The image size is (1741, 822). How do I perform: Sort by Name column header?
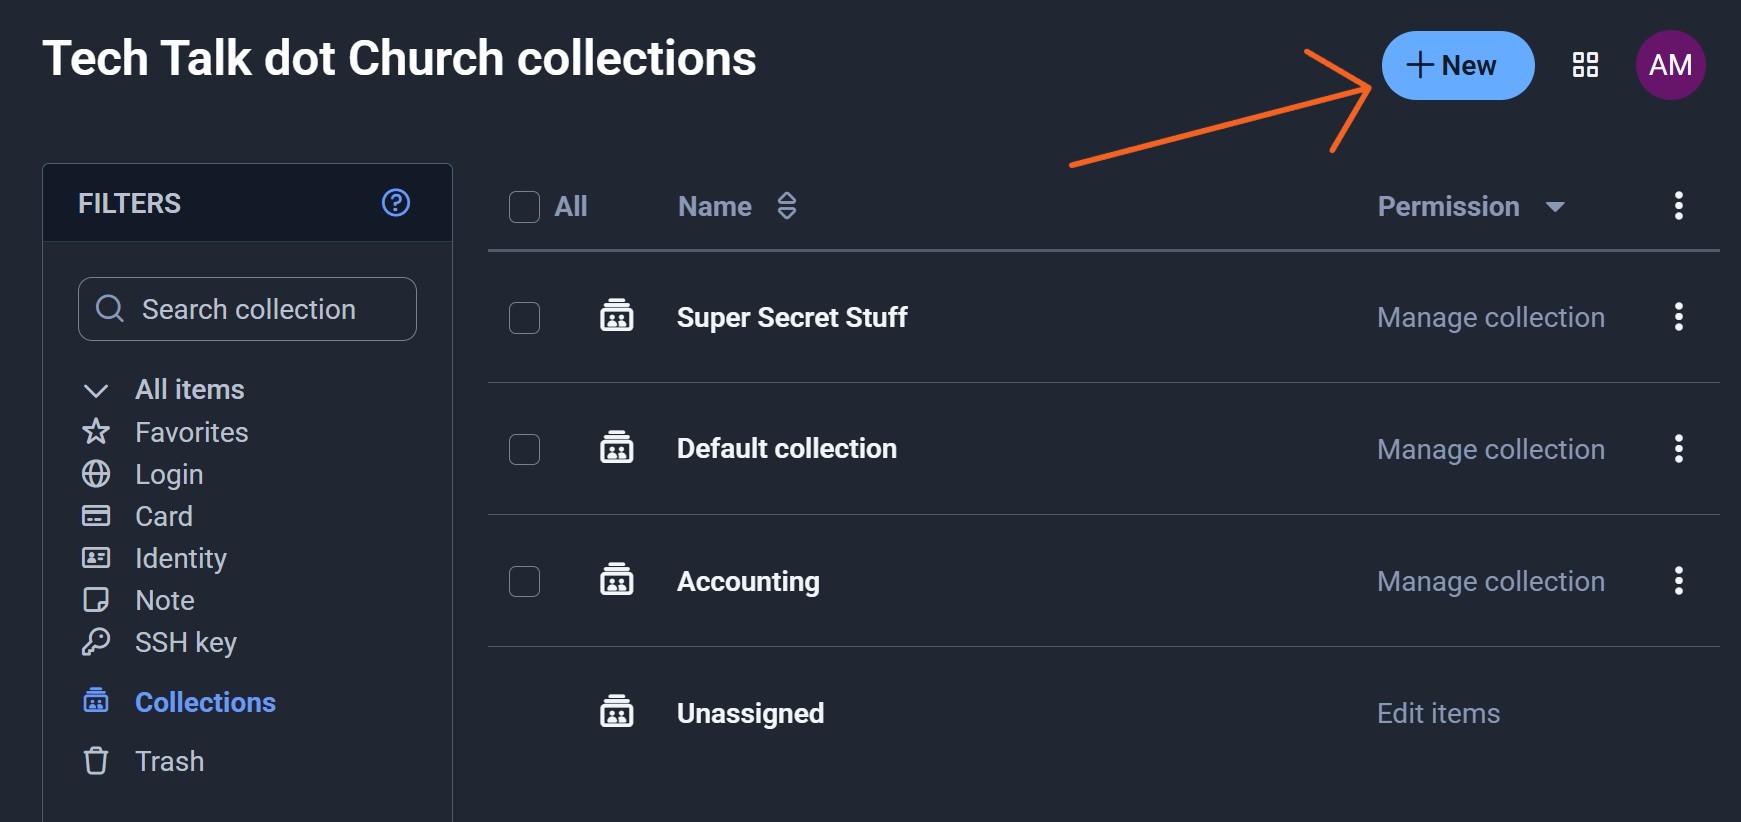coord(715,206)
